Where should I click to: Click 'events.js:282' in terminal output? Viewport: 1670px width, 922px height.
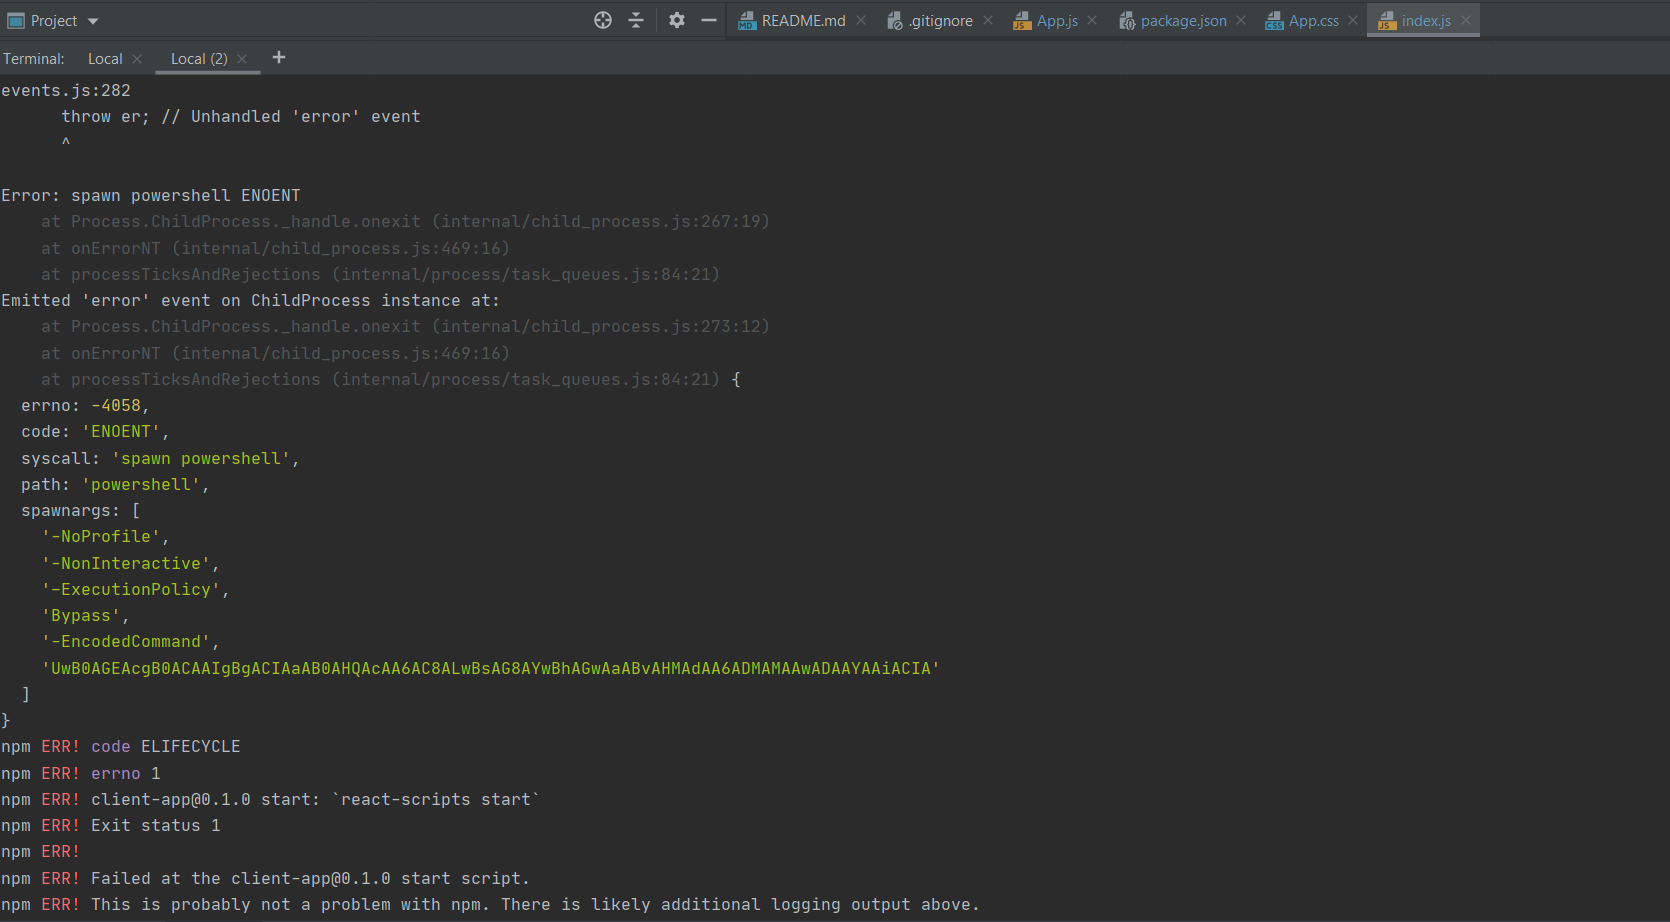66,91
